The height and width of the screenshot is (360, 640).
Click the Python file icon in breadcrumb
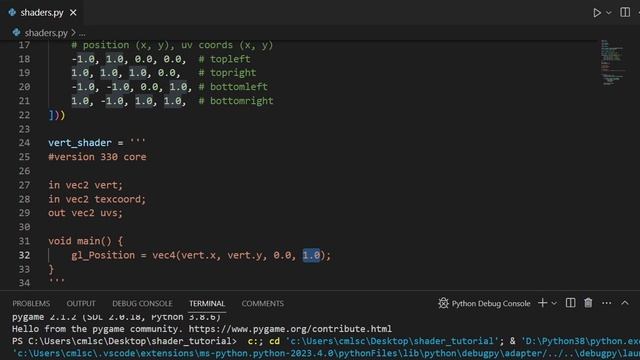(x=16, y=32)
